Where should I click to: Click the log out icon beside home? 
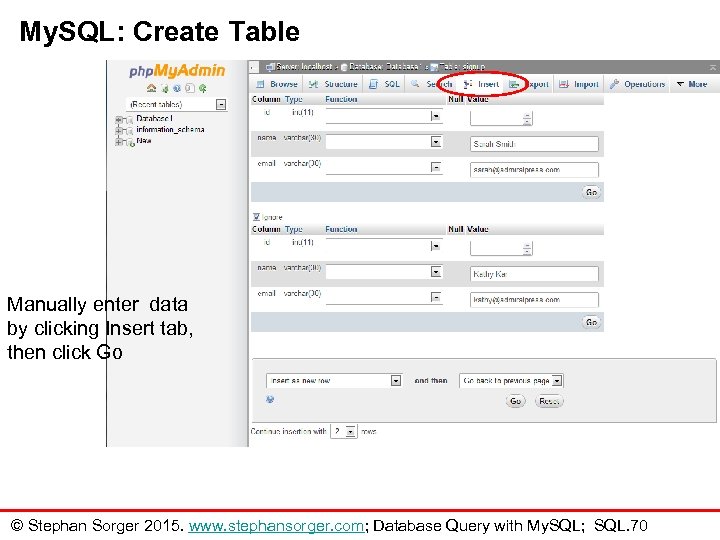pyautogui.click(x=165, y=88)
